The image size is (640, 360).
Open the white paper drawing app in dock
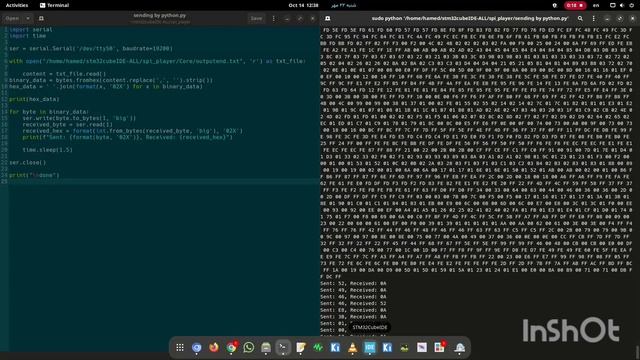click(x=422, y=347)
